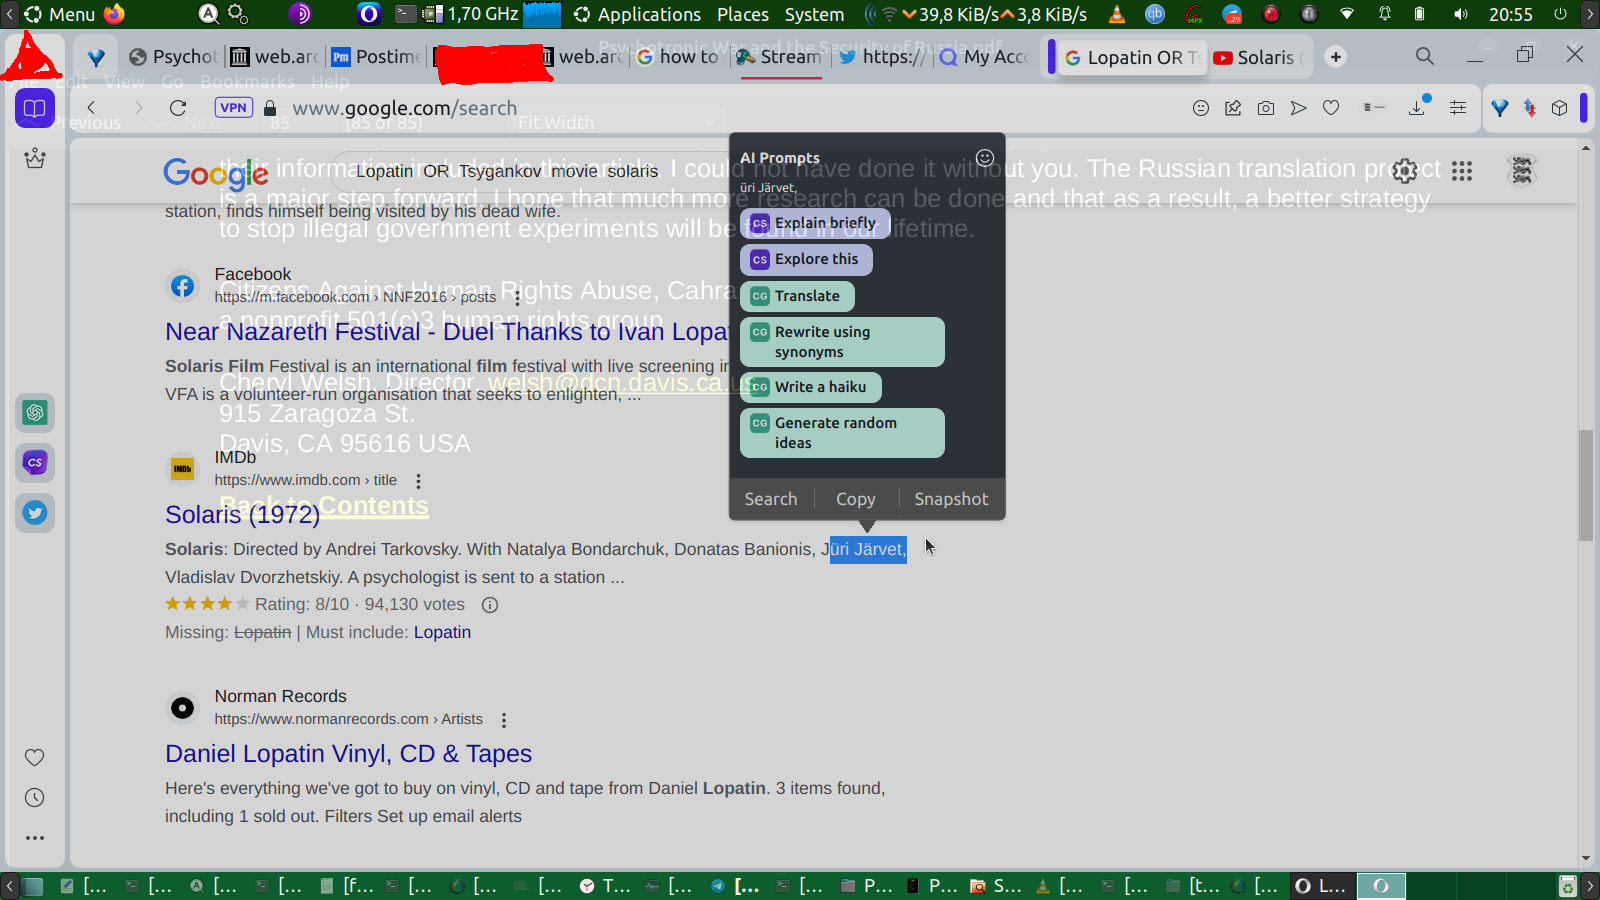Choose the Explain briefly prompt

tap(815, 223)
